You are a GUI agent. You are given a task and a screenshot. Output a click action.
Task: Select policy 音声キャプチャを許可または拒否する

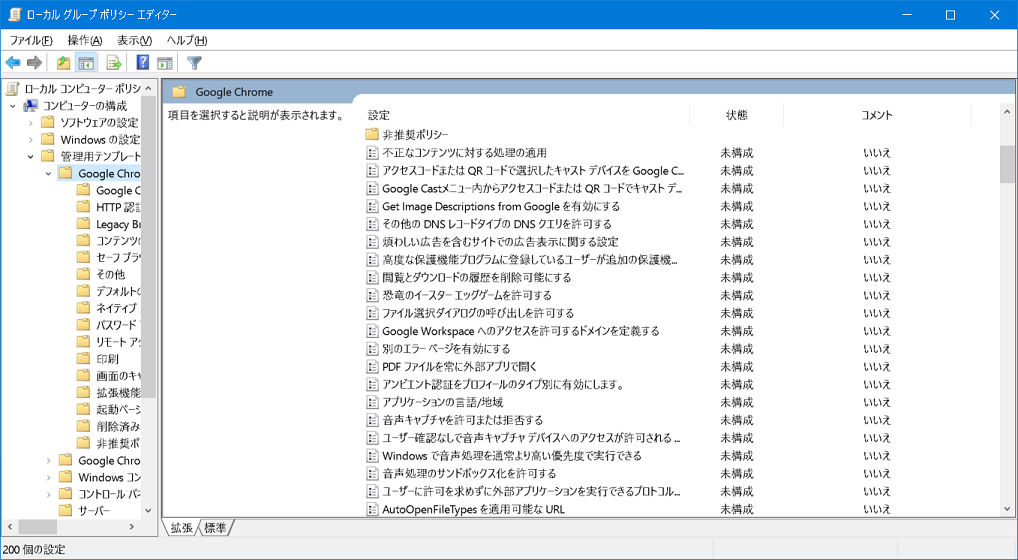click(462, 420)
